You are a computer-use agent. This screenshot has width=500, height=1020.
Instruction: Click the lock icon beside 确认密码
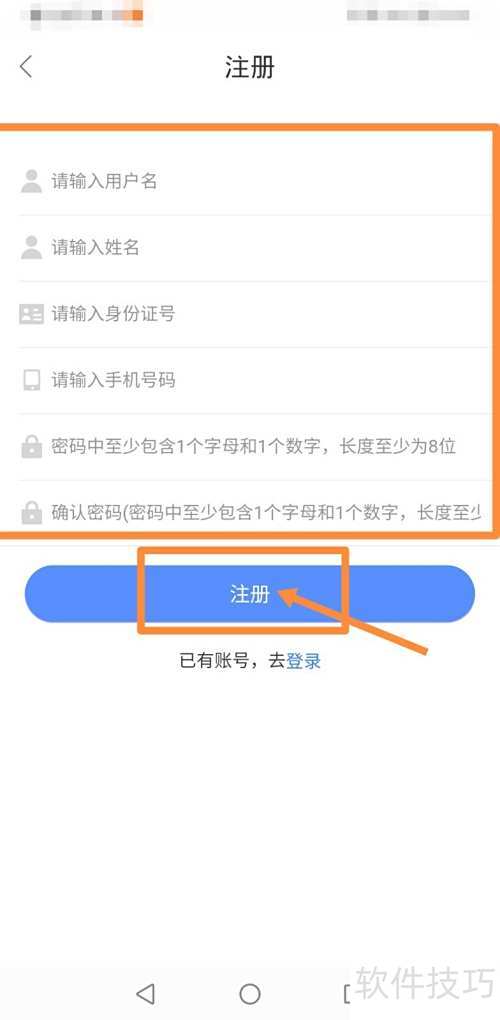click(x=31, y=513)
